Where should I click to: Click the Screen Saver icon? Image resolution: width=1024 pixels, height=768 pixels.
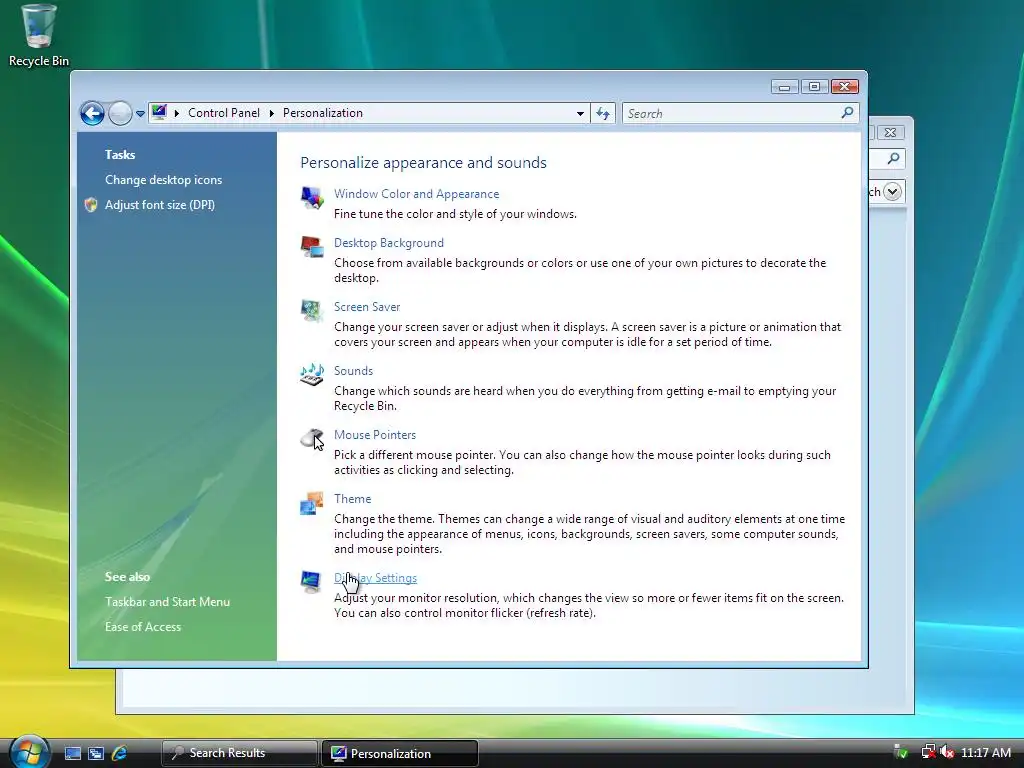coord(312,311)
